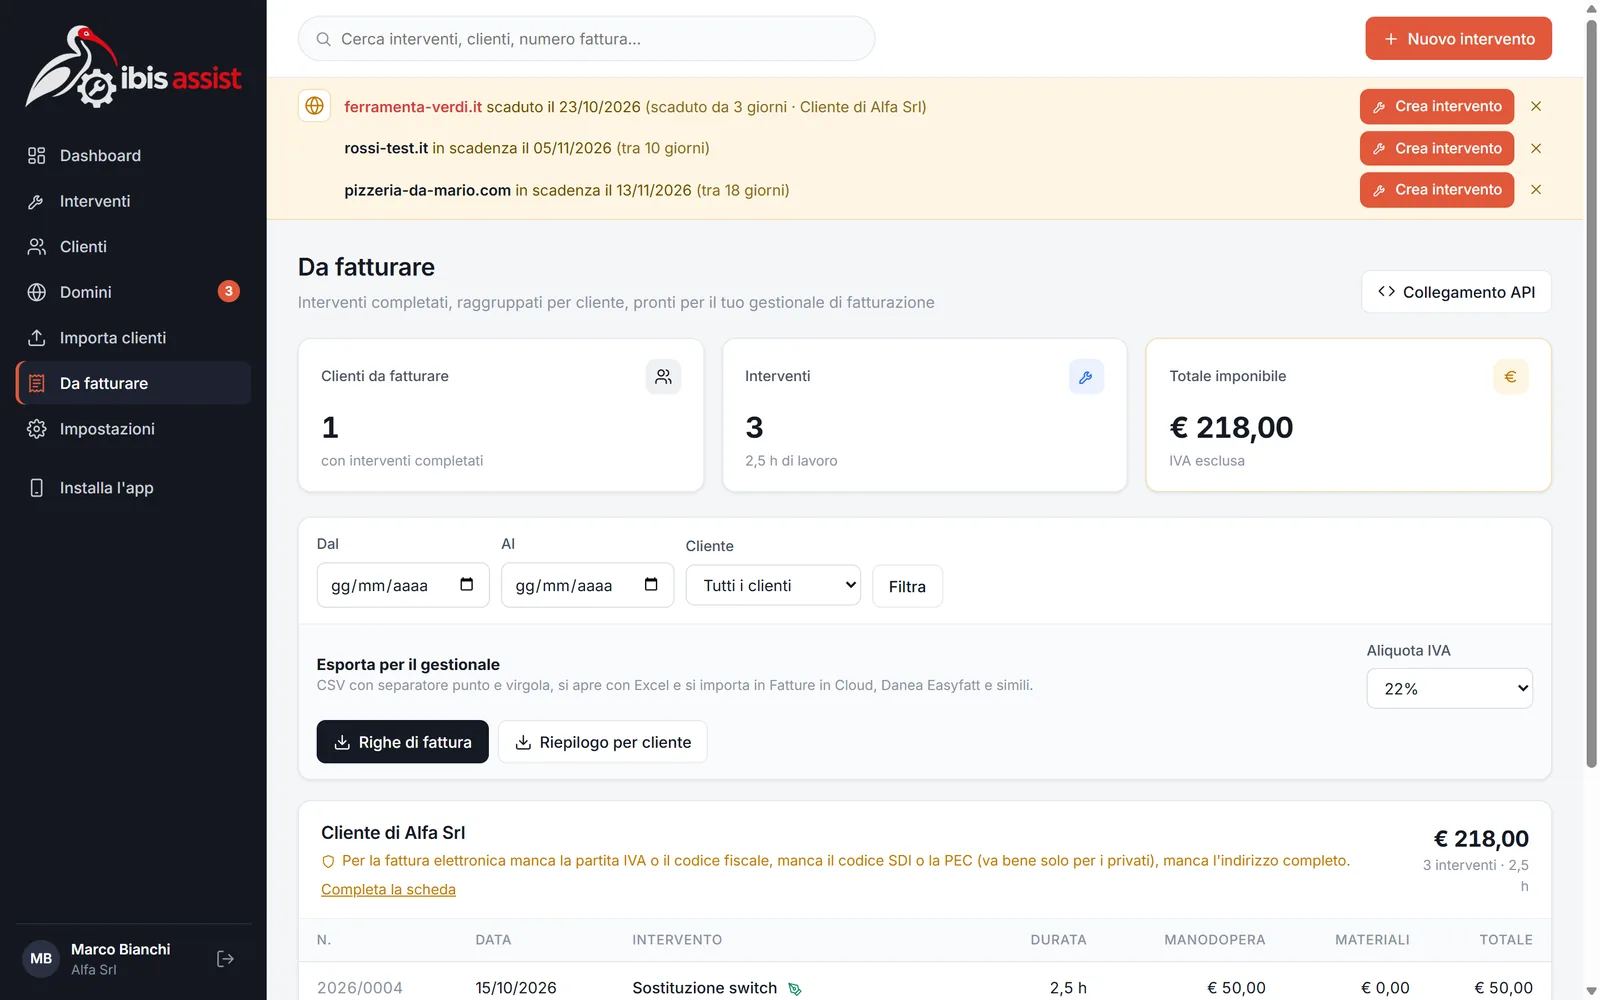Click the € 218,00 client total
Image resolution: width=1600 pixels, height=1000 pixels.
1481,839
